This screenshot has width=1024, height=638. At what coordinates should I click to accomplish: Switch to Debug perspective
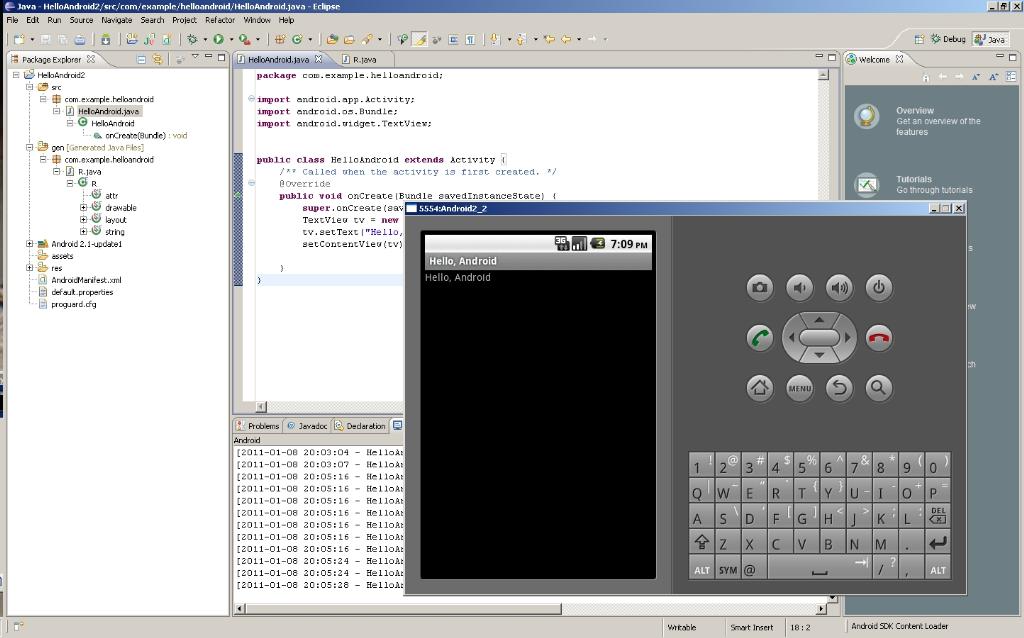pos(948,39)
